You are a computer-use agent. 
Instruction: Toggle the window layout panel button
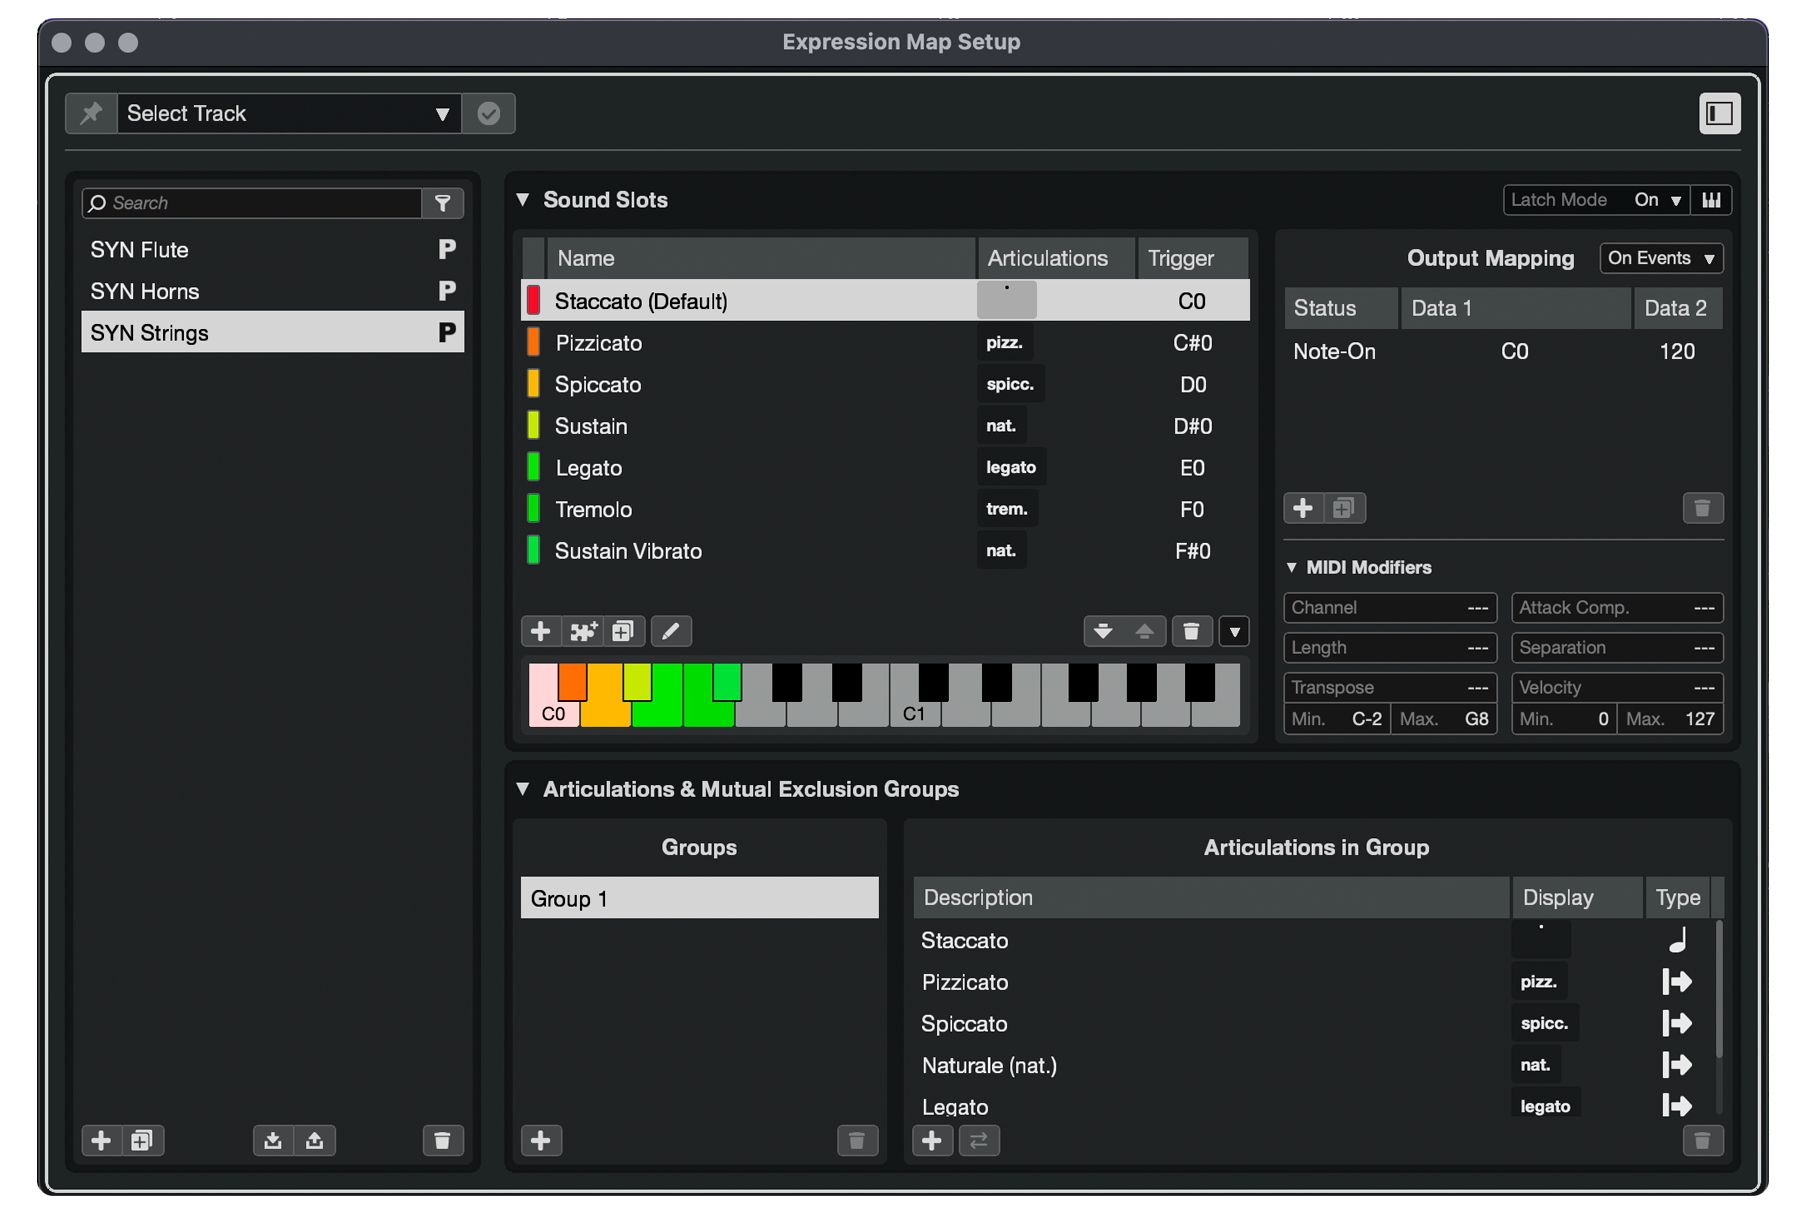point(1719,113)
